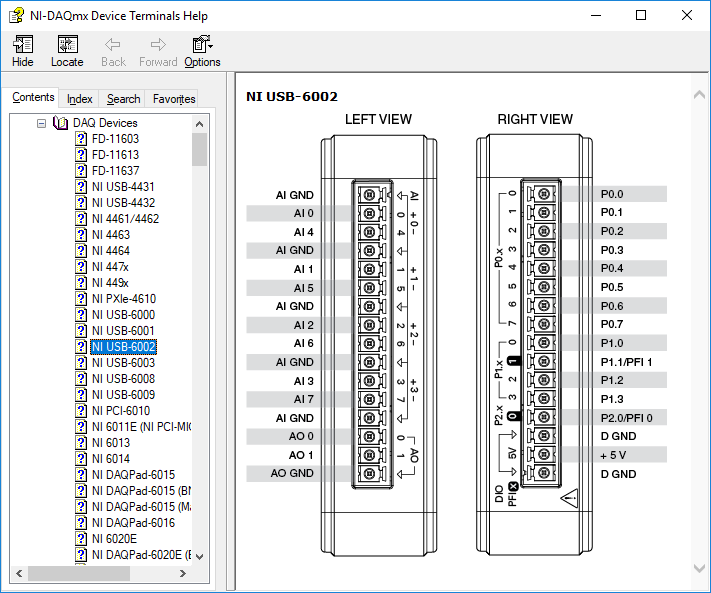Viewport: 711px width, 593px height.
Task: Switch to the Favorites tab
Action: coord(174,99)
